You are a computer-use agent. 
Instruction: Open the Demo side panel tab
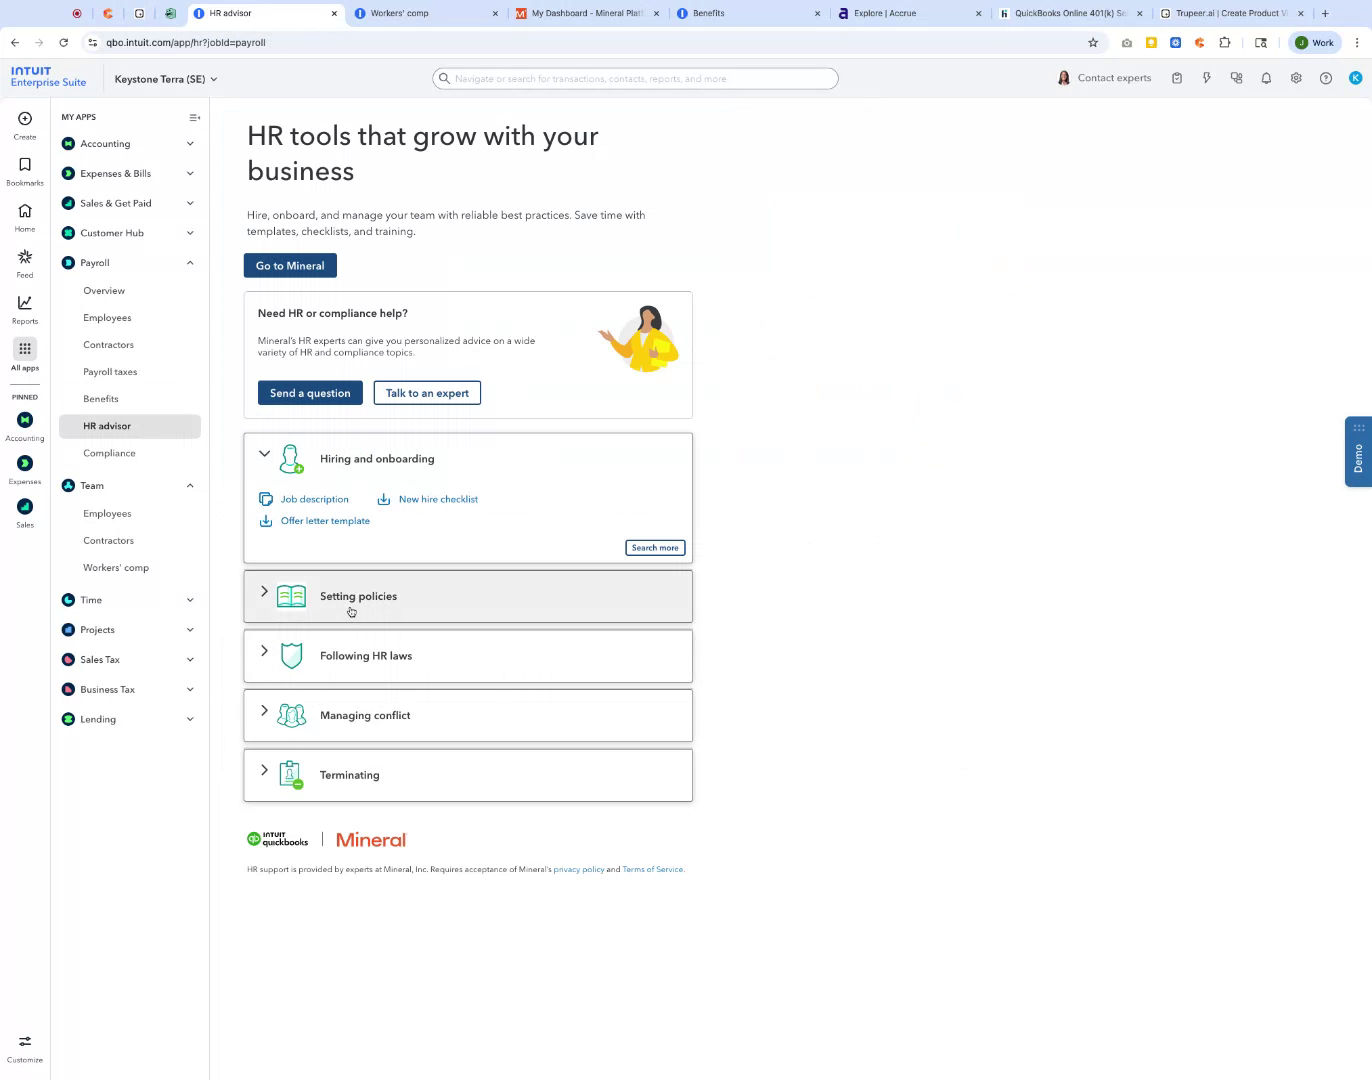tap(1358, 451)
